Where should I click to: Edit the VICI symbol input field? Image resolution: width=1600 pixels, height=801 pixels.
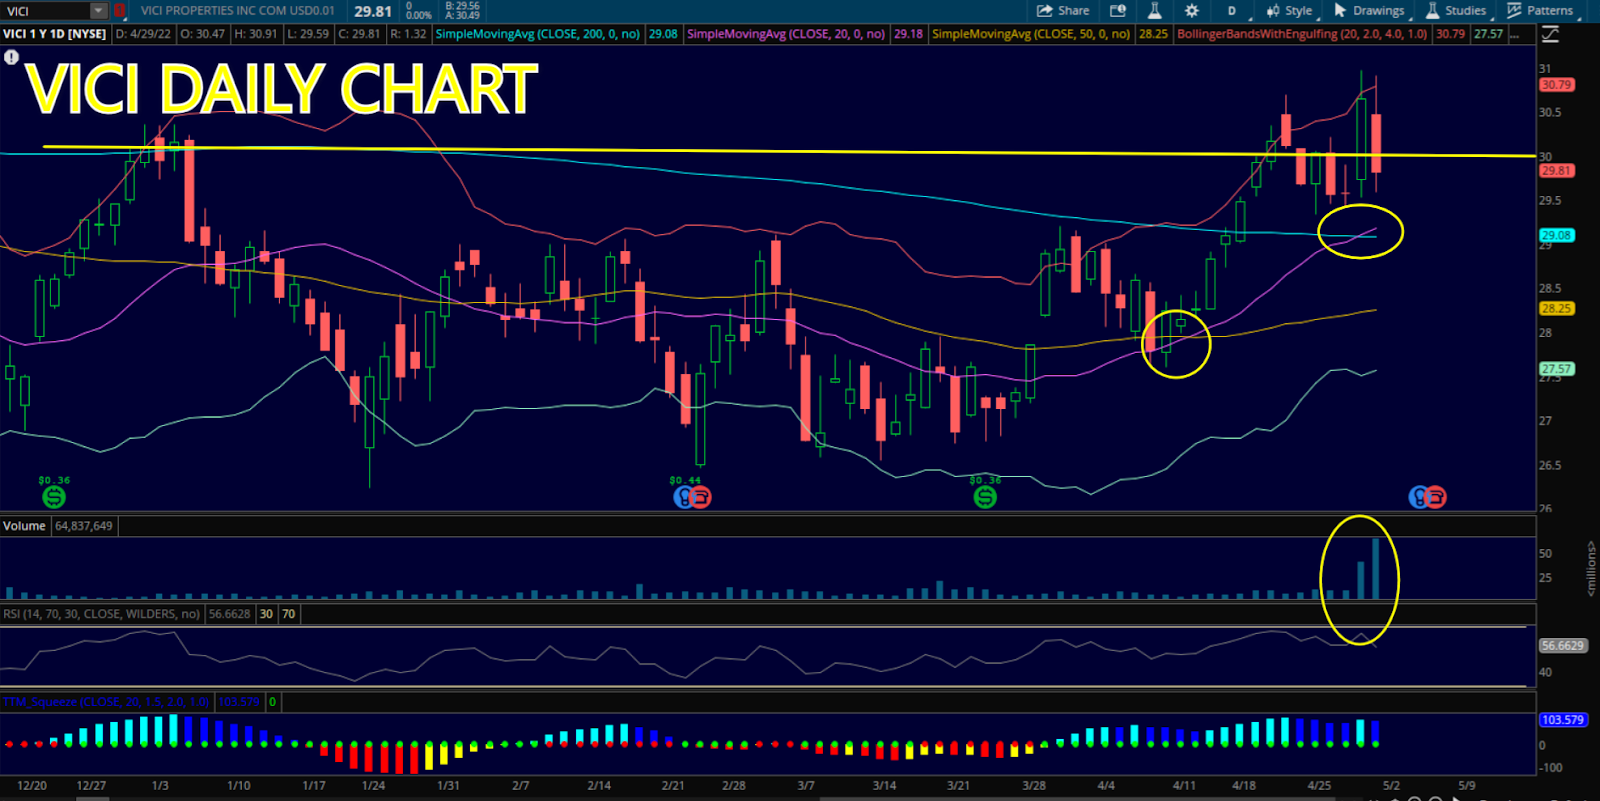pyautogui.click(x=46, y=11)
